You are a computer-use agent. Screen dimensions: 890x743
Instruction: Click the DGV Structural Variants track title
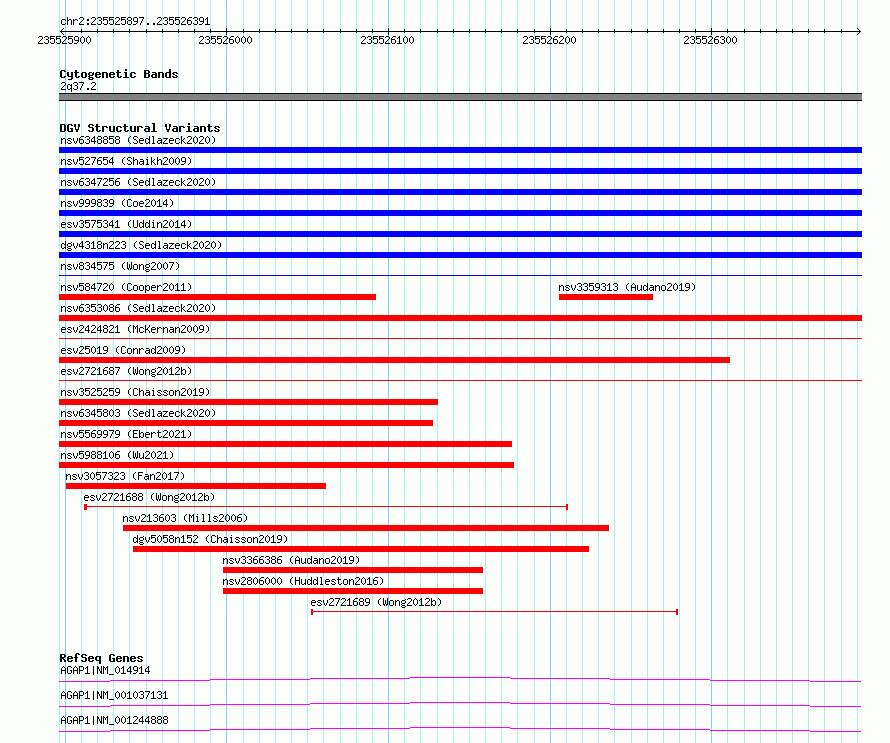pos(140,128)
